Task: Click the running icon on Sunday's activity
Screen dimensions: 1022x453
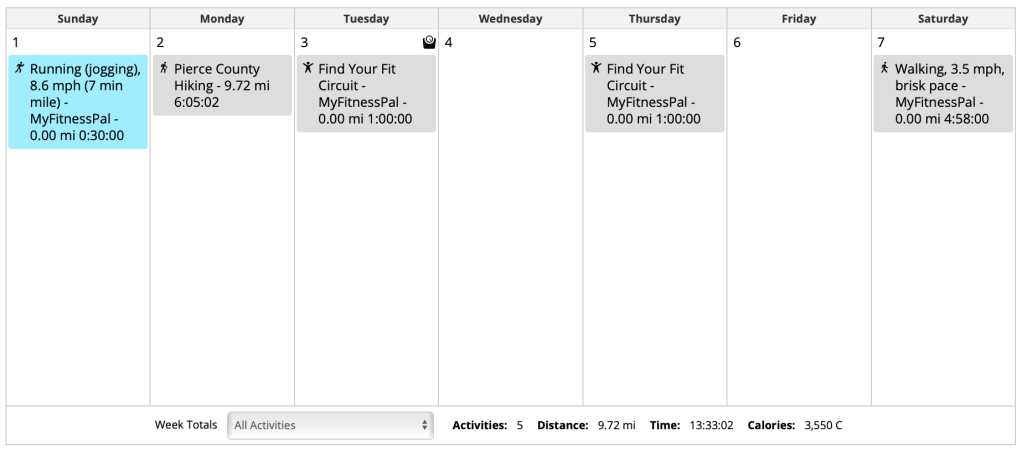Action: click(20, 68)
